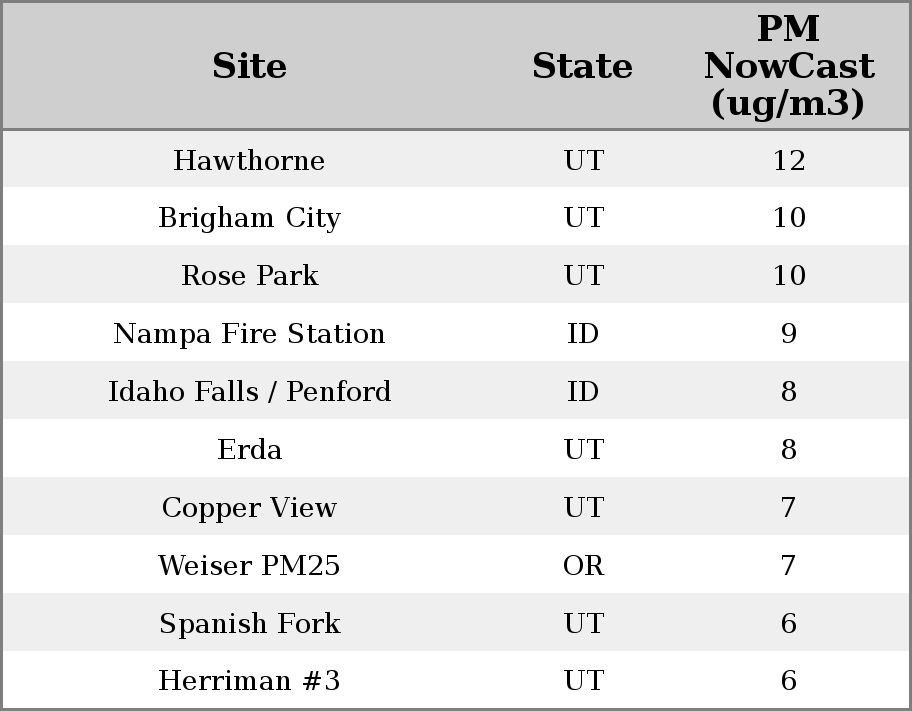
Task: Select the Erda site cell
Action: pyautogui.click(x=249, y=450)
